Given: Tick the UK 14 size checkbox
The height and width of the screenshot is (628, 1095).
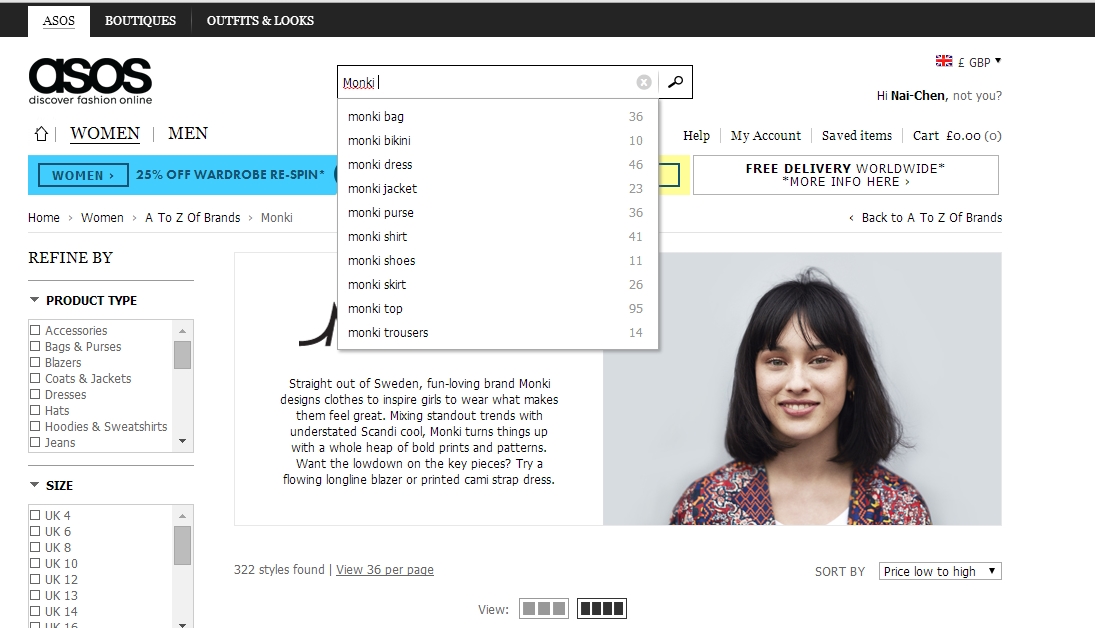Looking at the screenshot, I should point(35,611).
